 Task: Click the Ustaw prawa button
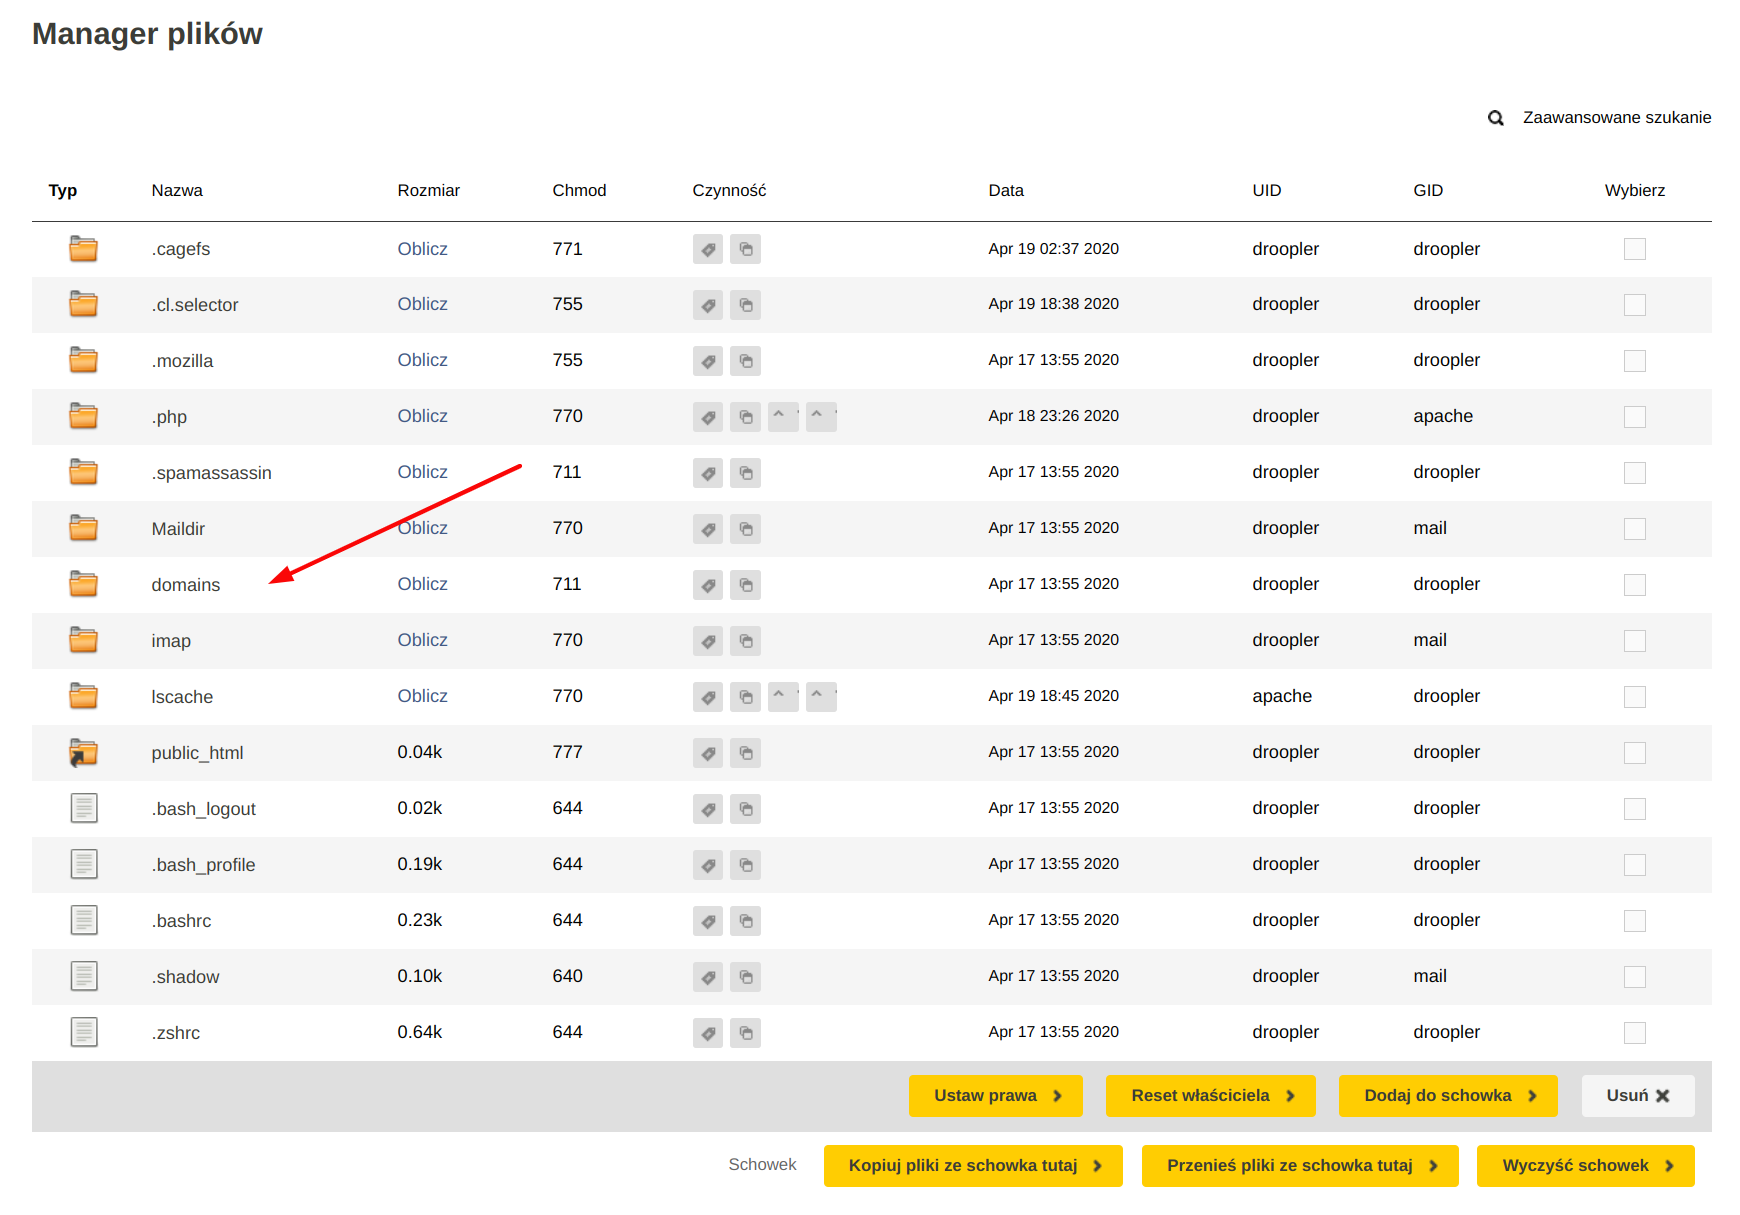996,1096
